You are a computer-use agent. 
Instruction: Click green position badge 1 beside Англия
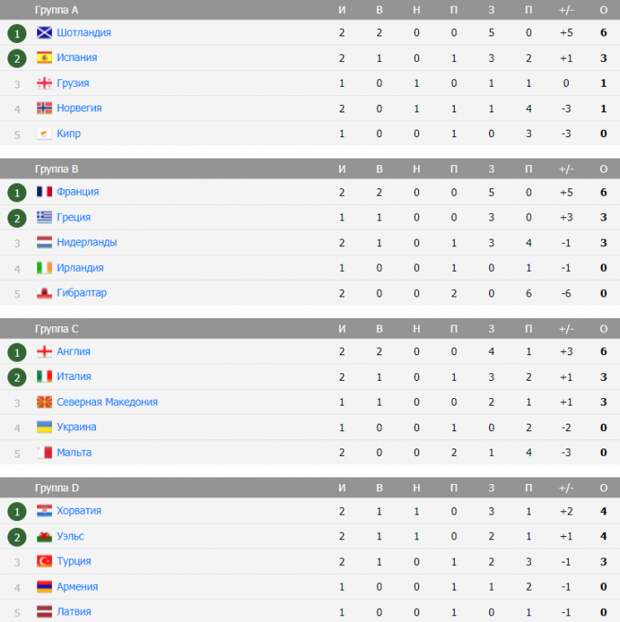17,352
